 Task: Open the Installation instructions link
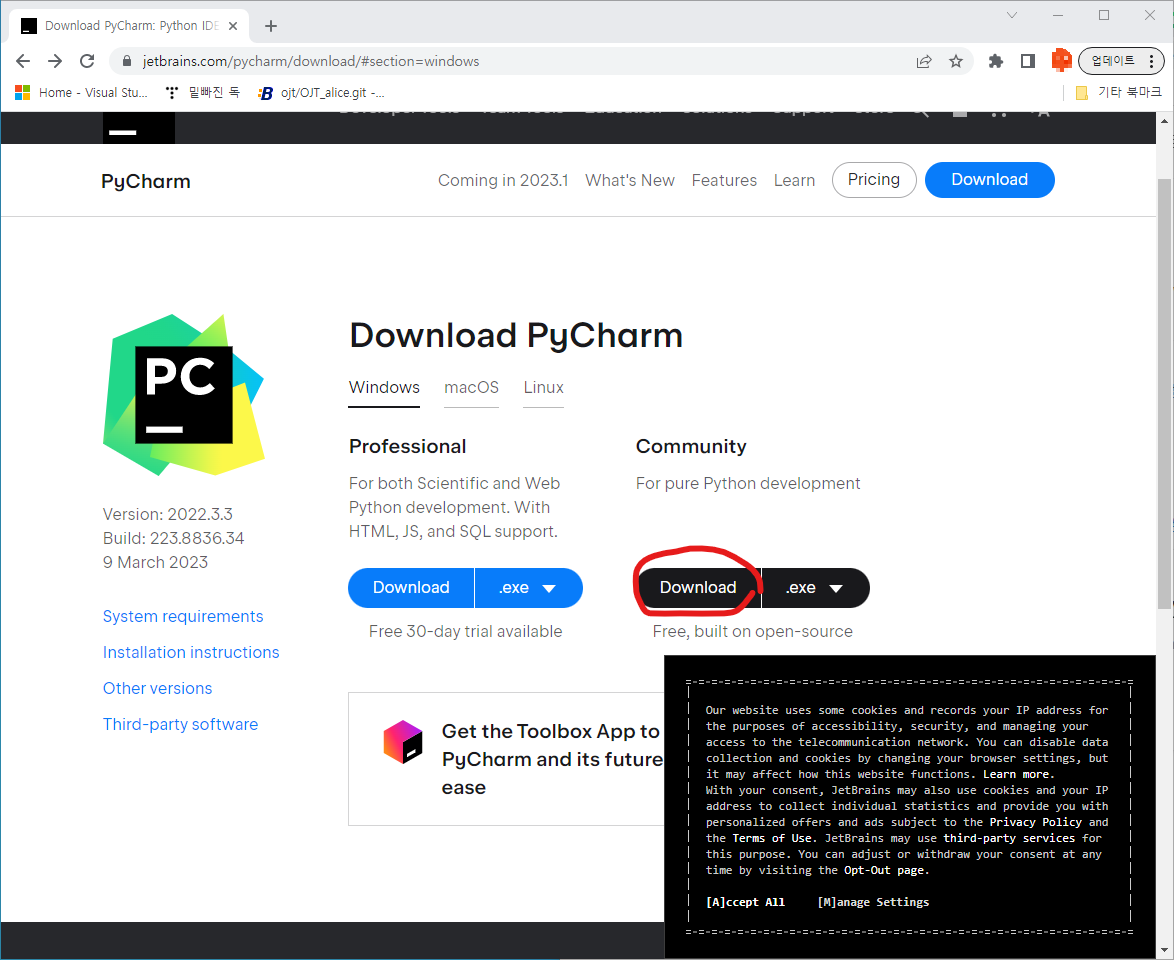191,652
